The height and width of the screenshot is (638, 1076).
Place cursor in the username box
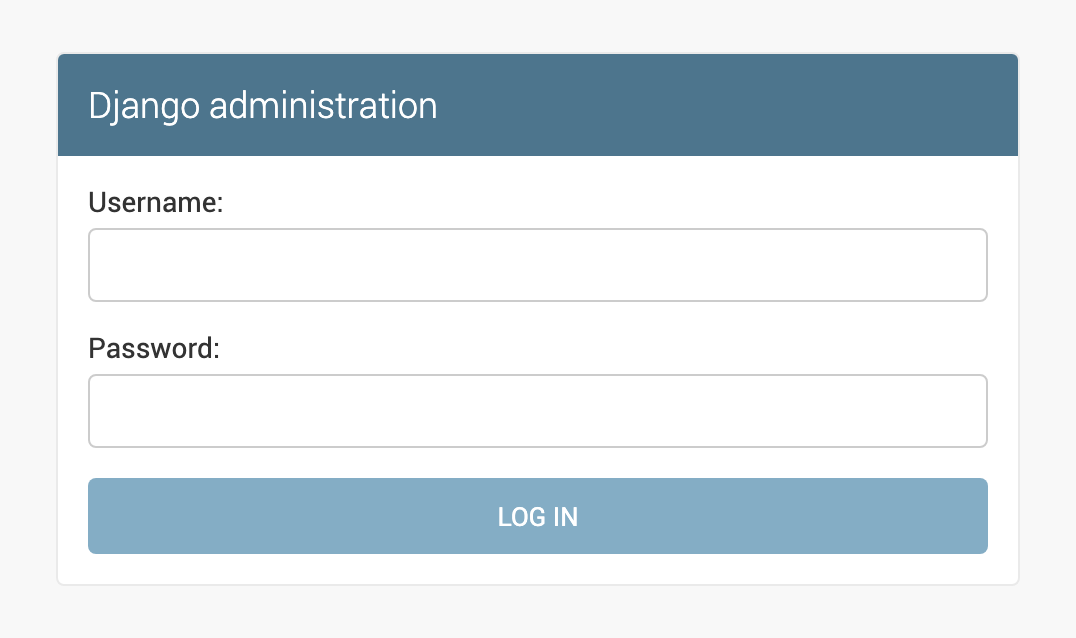[x=538, y=265]
